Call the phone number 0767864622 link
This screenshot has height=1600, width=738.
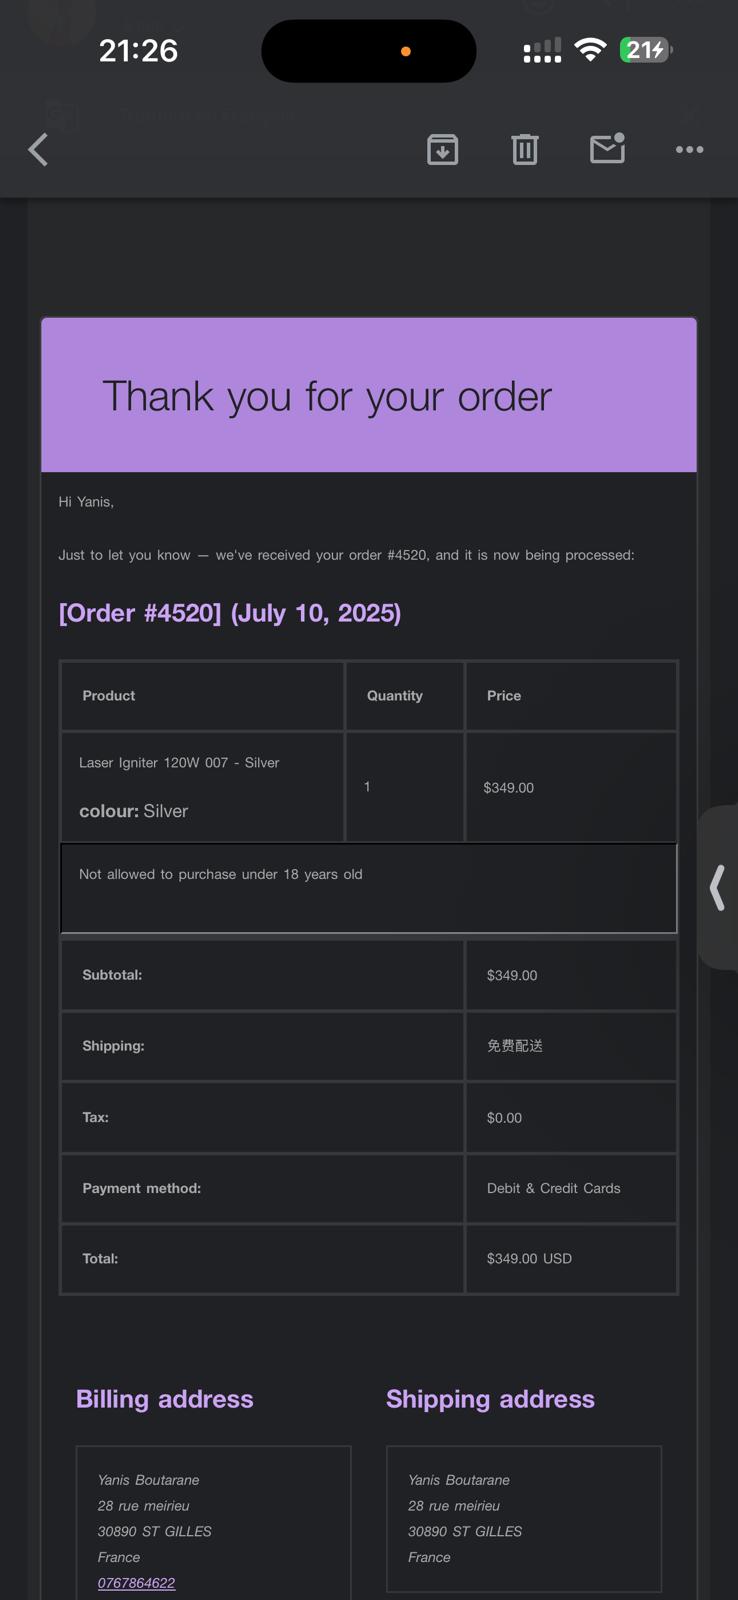point(136,1583)
